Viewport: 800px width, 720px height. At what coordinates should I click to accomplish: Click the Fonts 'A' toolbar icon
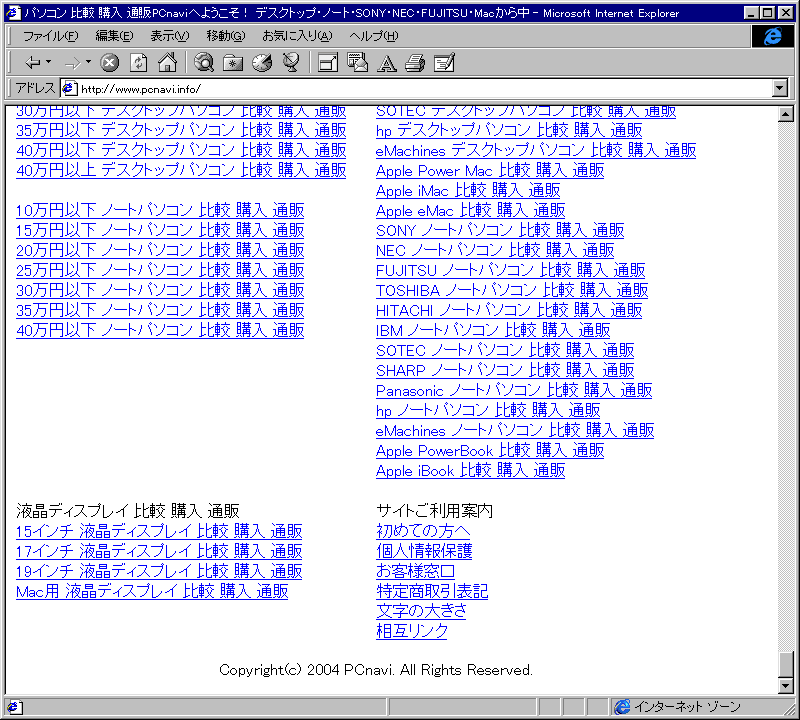coord(386,63)
